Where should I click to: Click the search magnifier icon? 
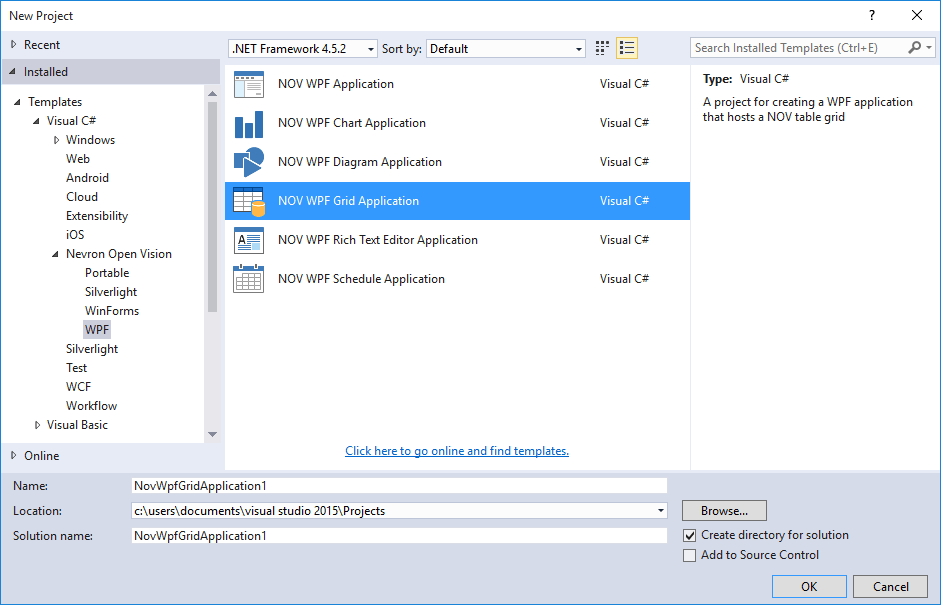[915, 48]
